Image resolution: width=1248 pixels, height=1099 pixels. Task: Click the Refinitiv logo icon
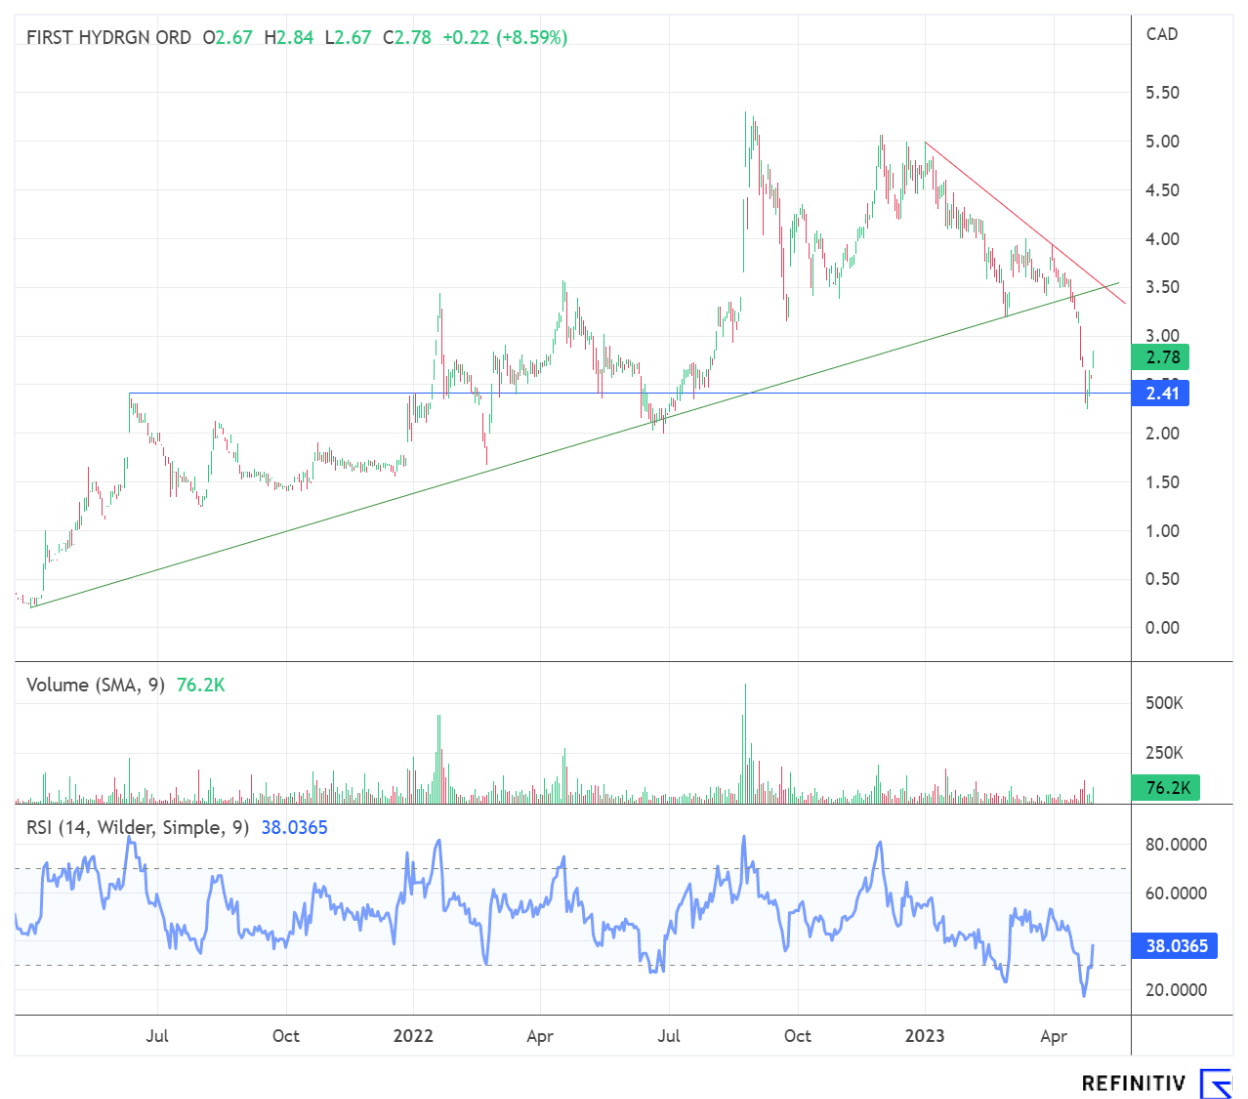1216,1083
